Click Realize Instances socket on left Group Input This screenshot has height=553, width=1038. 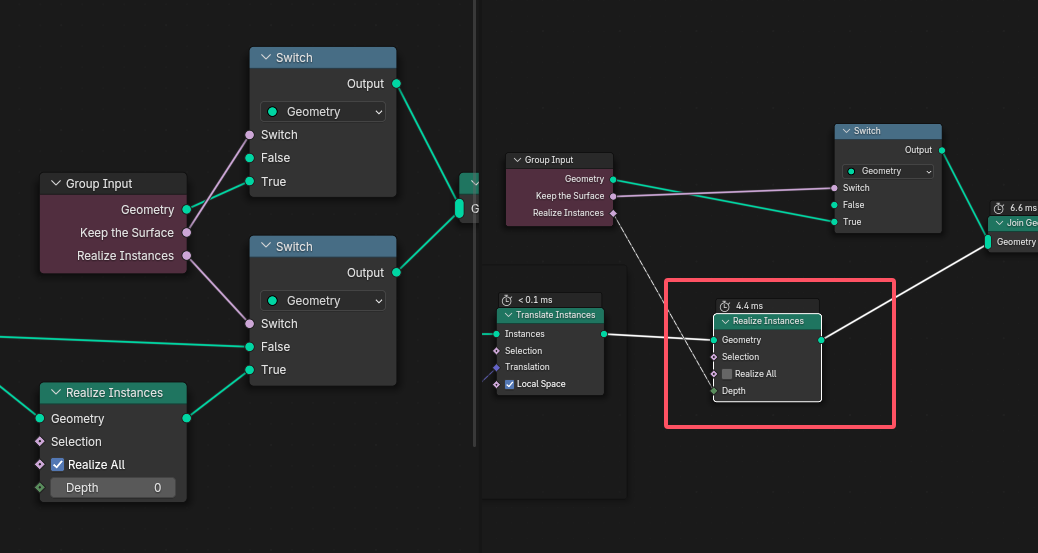(x=187, y=256)
